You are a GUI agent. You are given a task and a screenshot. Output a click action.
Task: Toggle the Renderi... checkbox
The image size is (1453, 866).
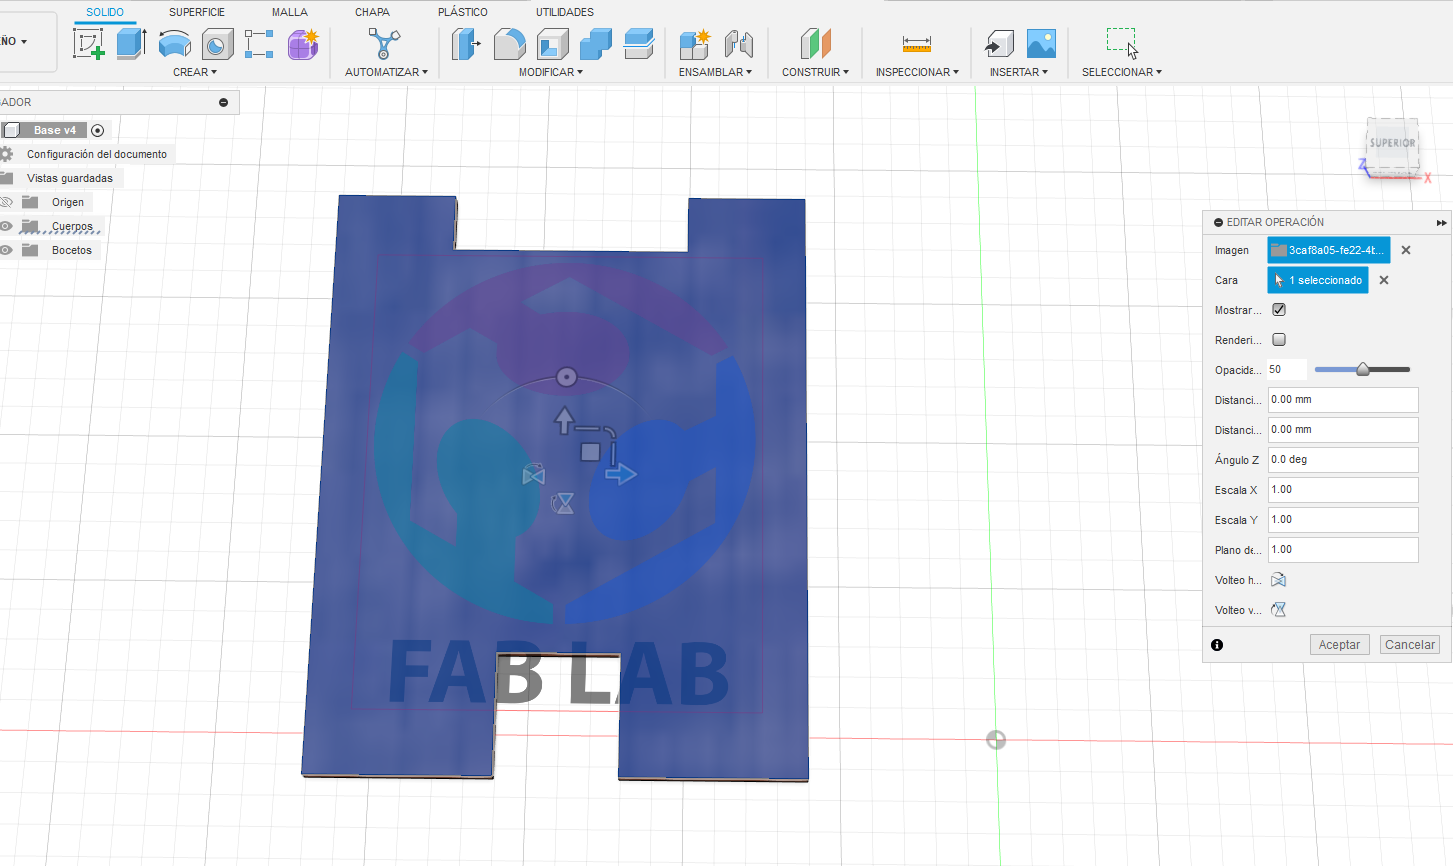(x=1279, y=340)
